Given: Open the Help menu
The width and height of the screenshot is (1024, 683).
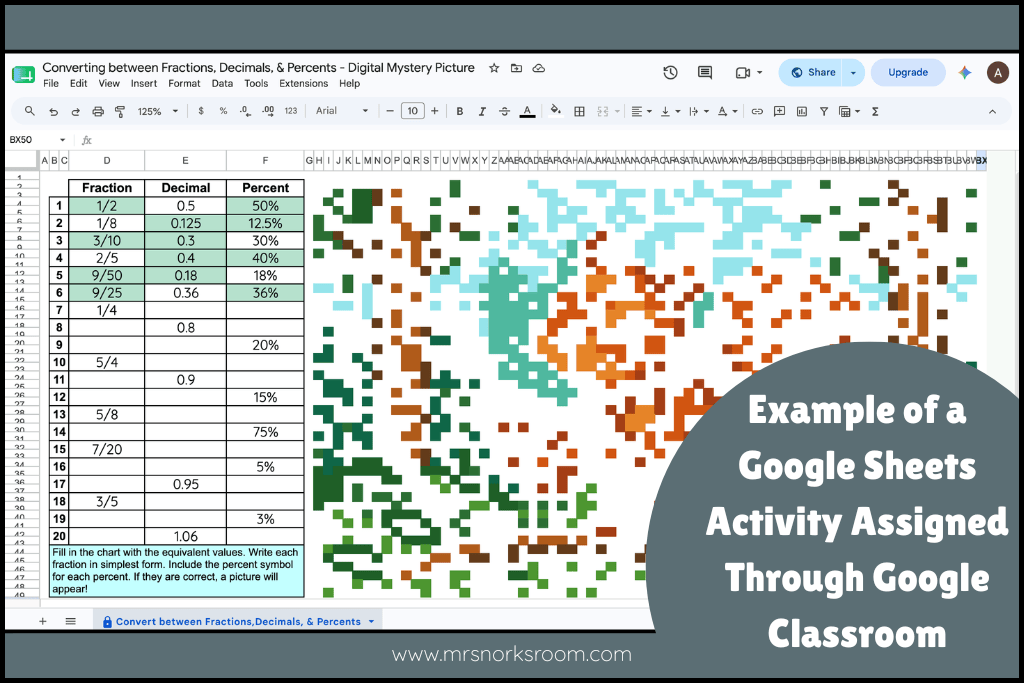Looking at the screenshot, I should pos(349,84).
